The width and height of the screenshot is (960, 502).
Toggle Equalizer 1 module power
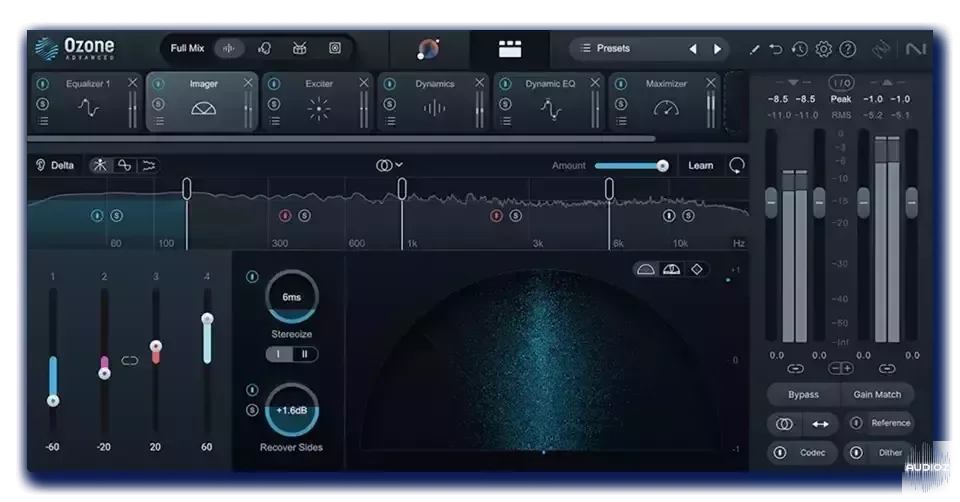coord(43,83)
